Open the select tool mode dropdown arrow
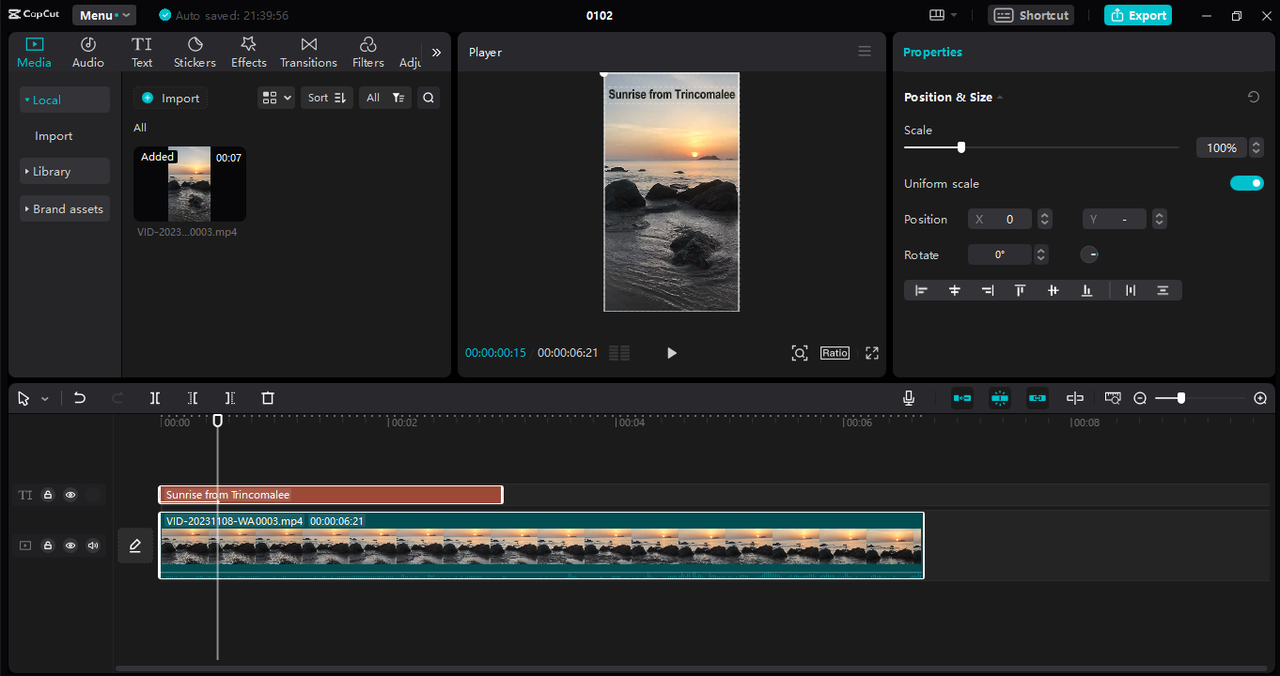This screenshot has height=676, width=1280. 45,399
